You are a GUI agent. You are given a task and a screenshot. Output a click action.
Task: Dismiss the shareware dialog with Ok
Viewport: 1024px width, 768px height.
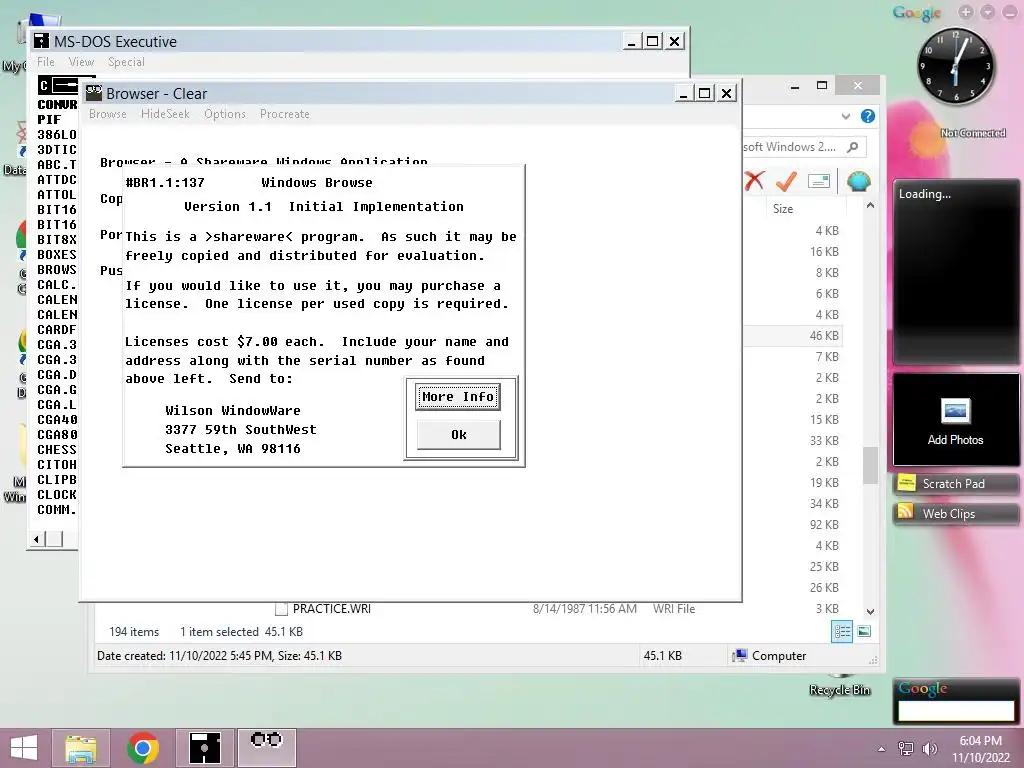[458, 435]
